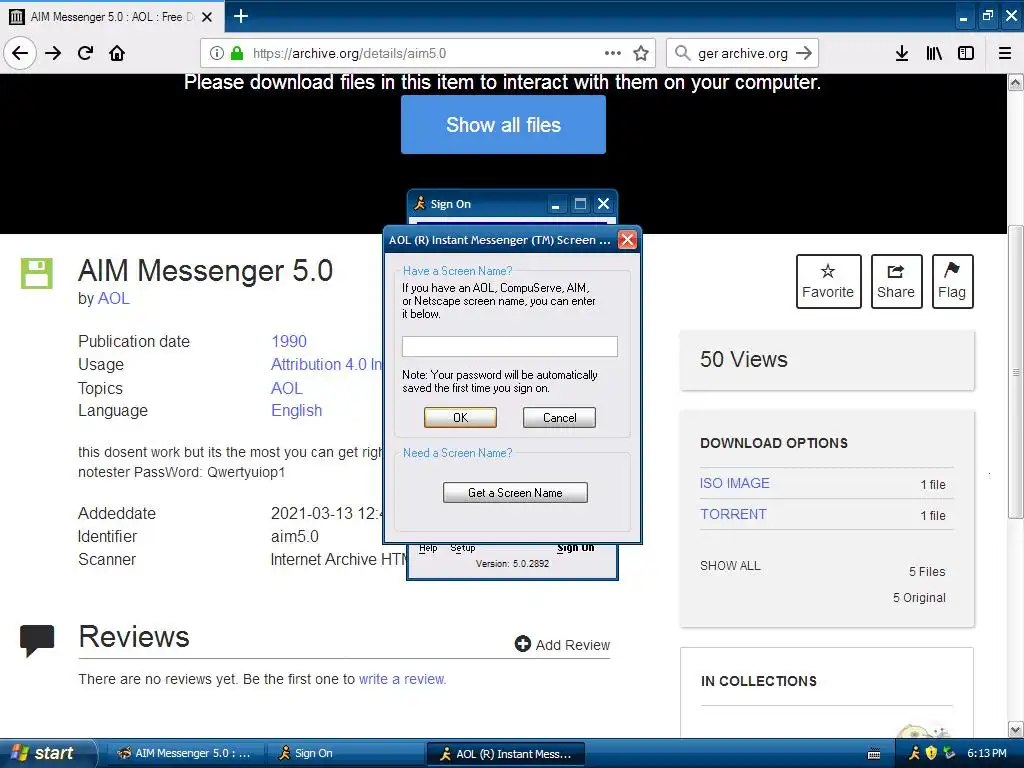1024x768 pixels.
Task: Click the 'write a review' link
Action: [x=402, y=679]
